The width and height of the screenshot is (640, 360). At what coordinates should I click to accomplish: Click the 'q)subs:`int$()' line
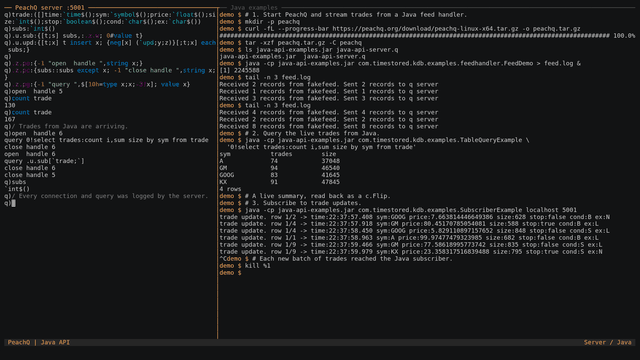pos(29,29)
